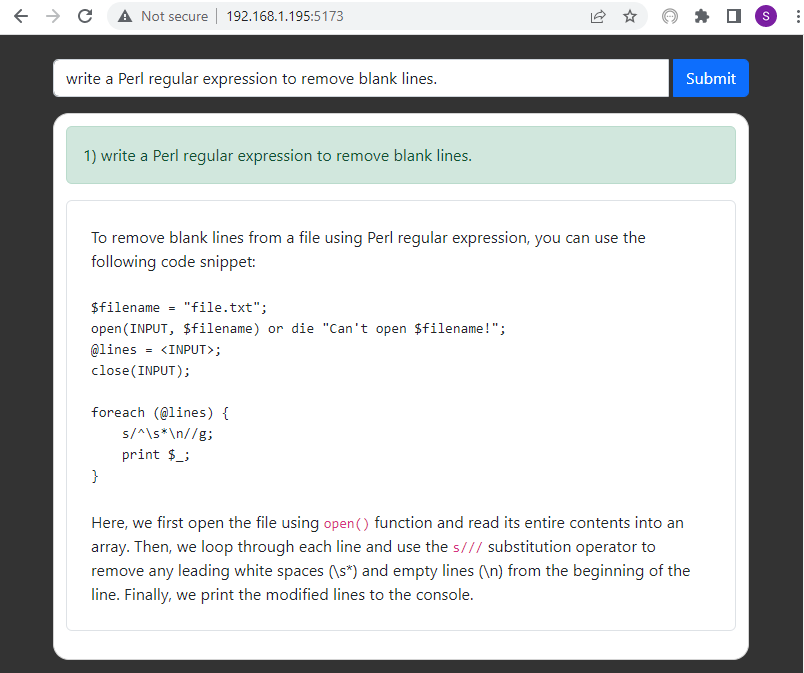The image size is (804, 673).
Task: Click the 'Not secure' label in address bar
Action: click(174, 16)
